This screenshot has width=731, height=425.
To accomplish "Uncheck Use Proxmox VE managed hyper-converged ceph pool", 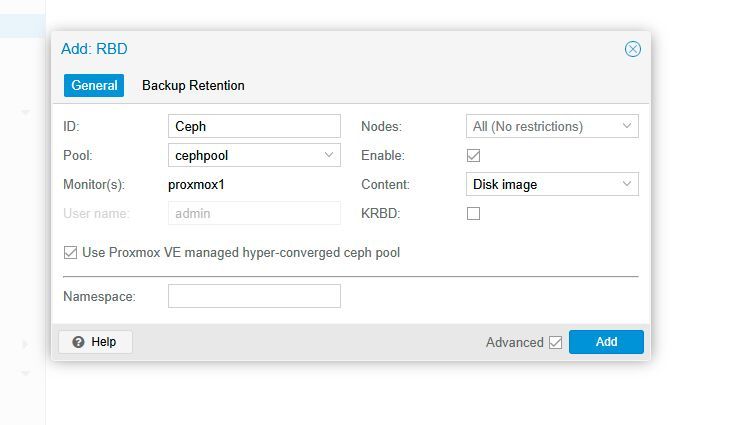I will point(70,253).
